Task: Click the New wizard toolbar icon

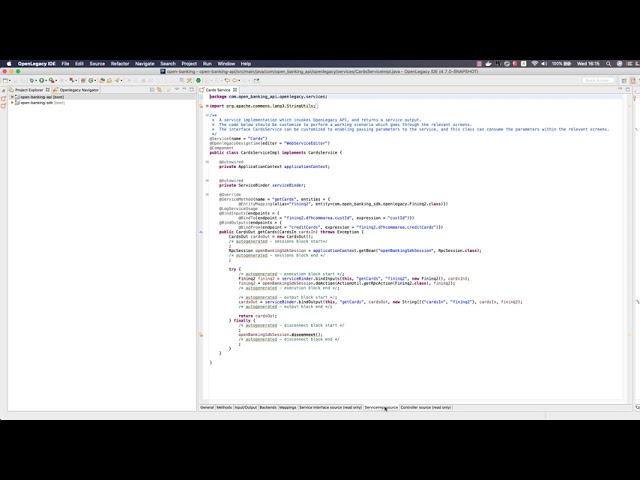Action: (x=5, y=80)
